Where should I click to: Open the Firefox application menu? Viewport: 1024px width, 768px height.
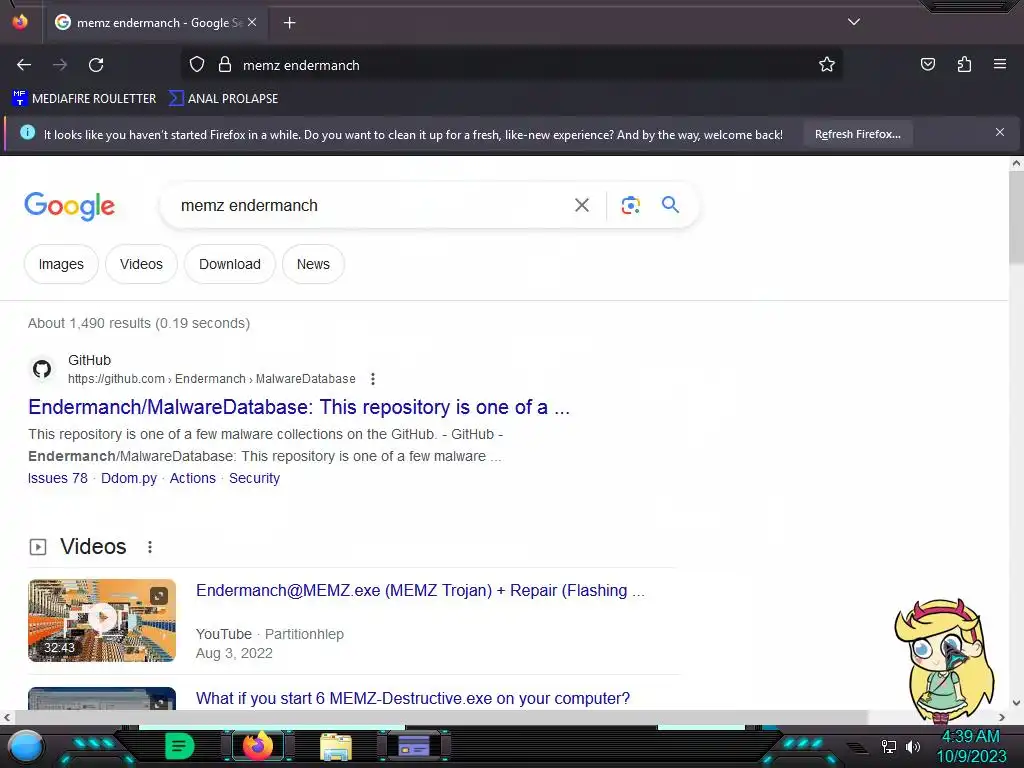pos(1000,64)
